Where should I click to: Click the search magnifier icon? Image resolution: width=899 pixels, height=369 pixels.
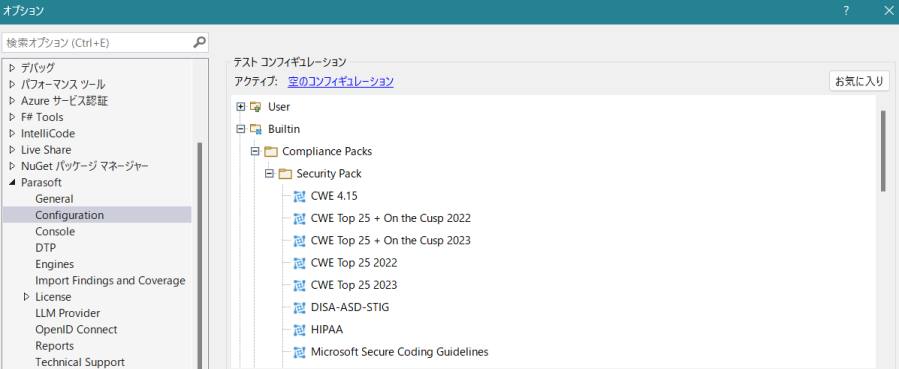pos(199,42)
